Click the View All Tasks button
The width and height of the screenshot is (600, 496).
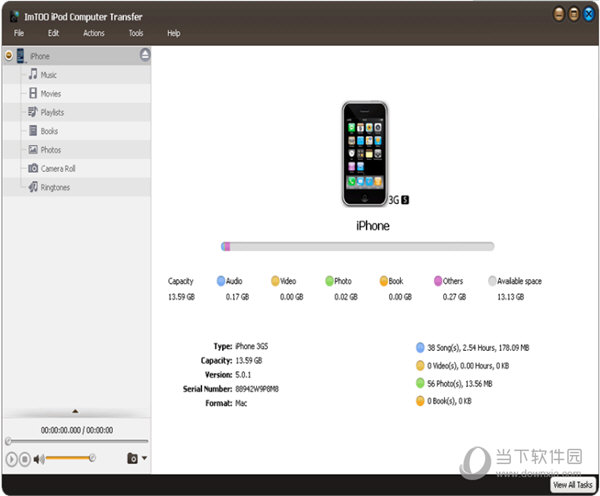pos(572,485)
